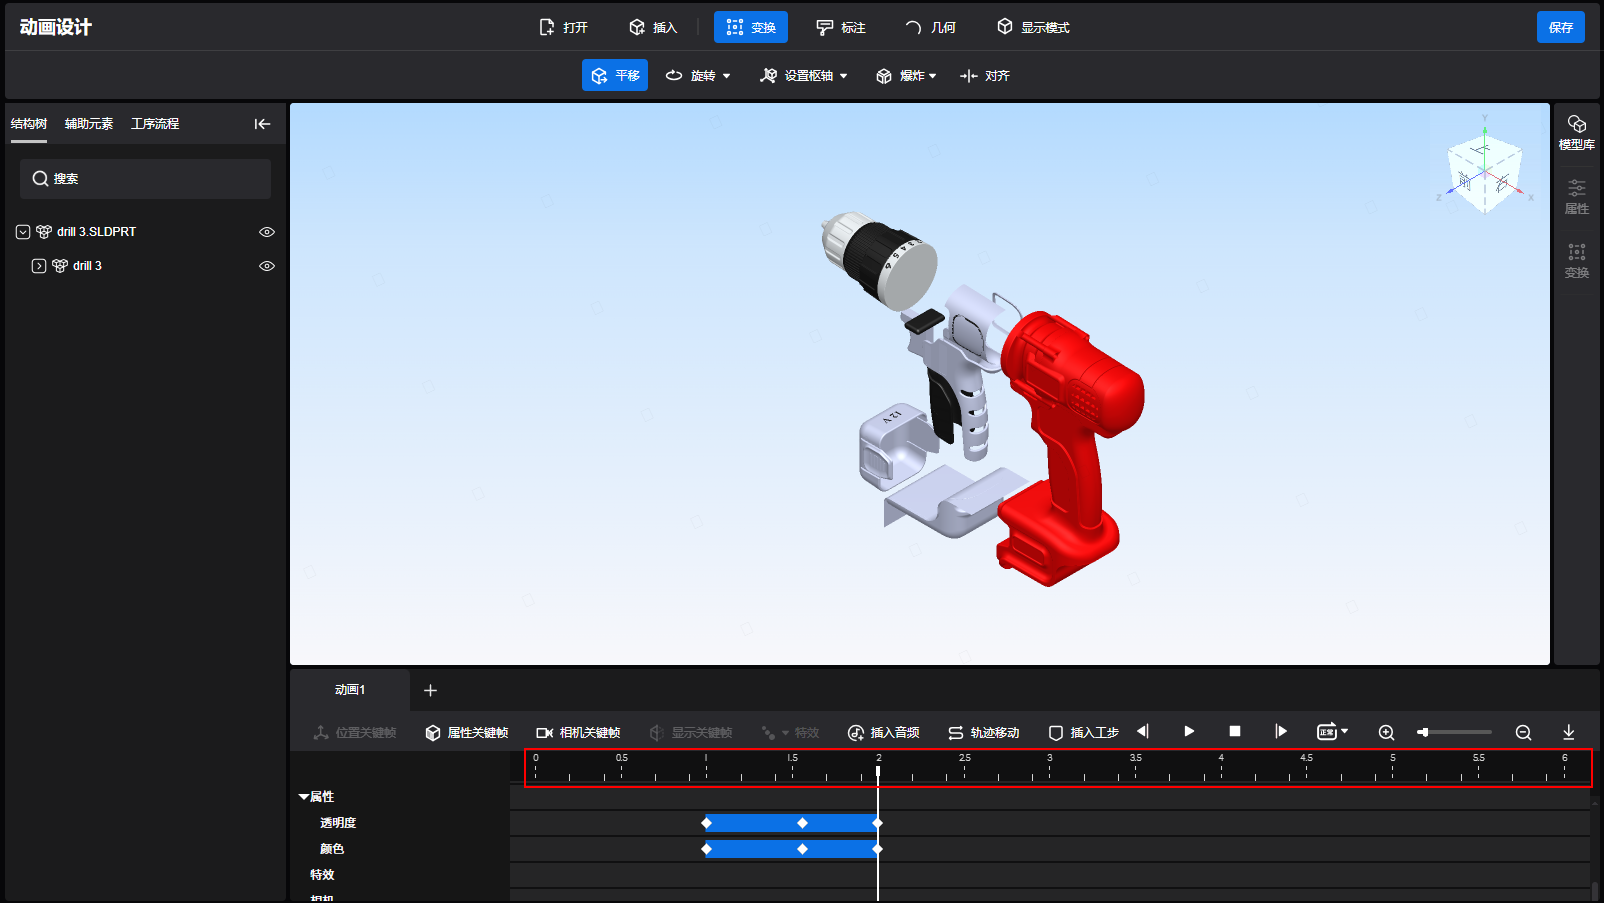Hide the drill 3 child node
Screen dimensions: 1604x903
coord(267,266)
